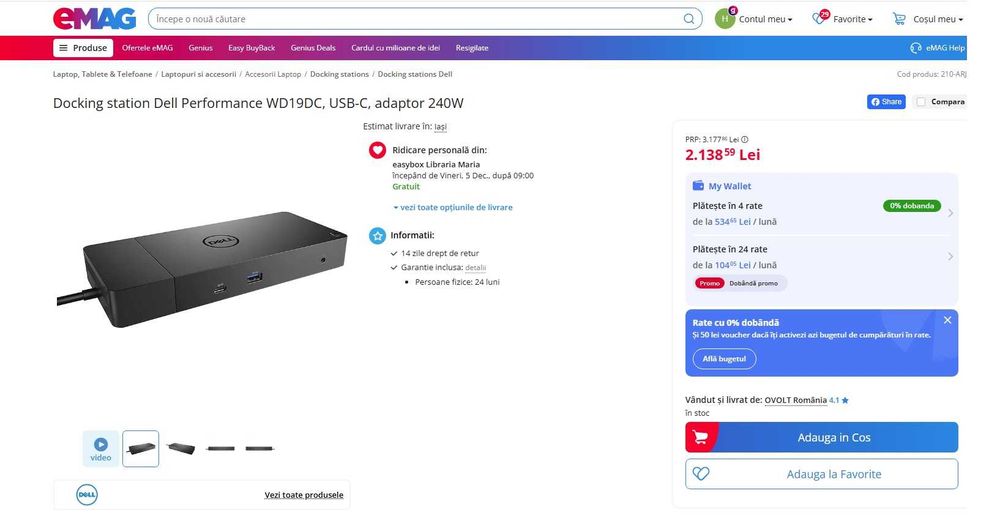This screenshot has width=1000, height=517.
Task: Close the Rate cu 0% dobândă banner
Action: click(x=947, y=320)
